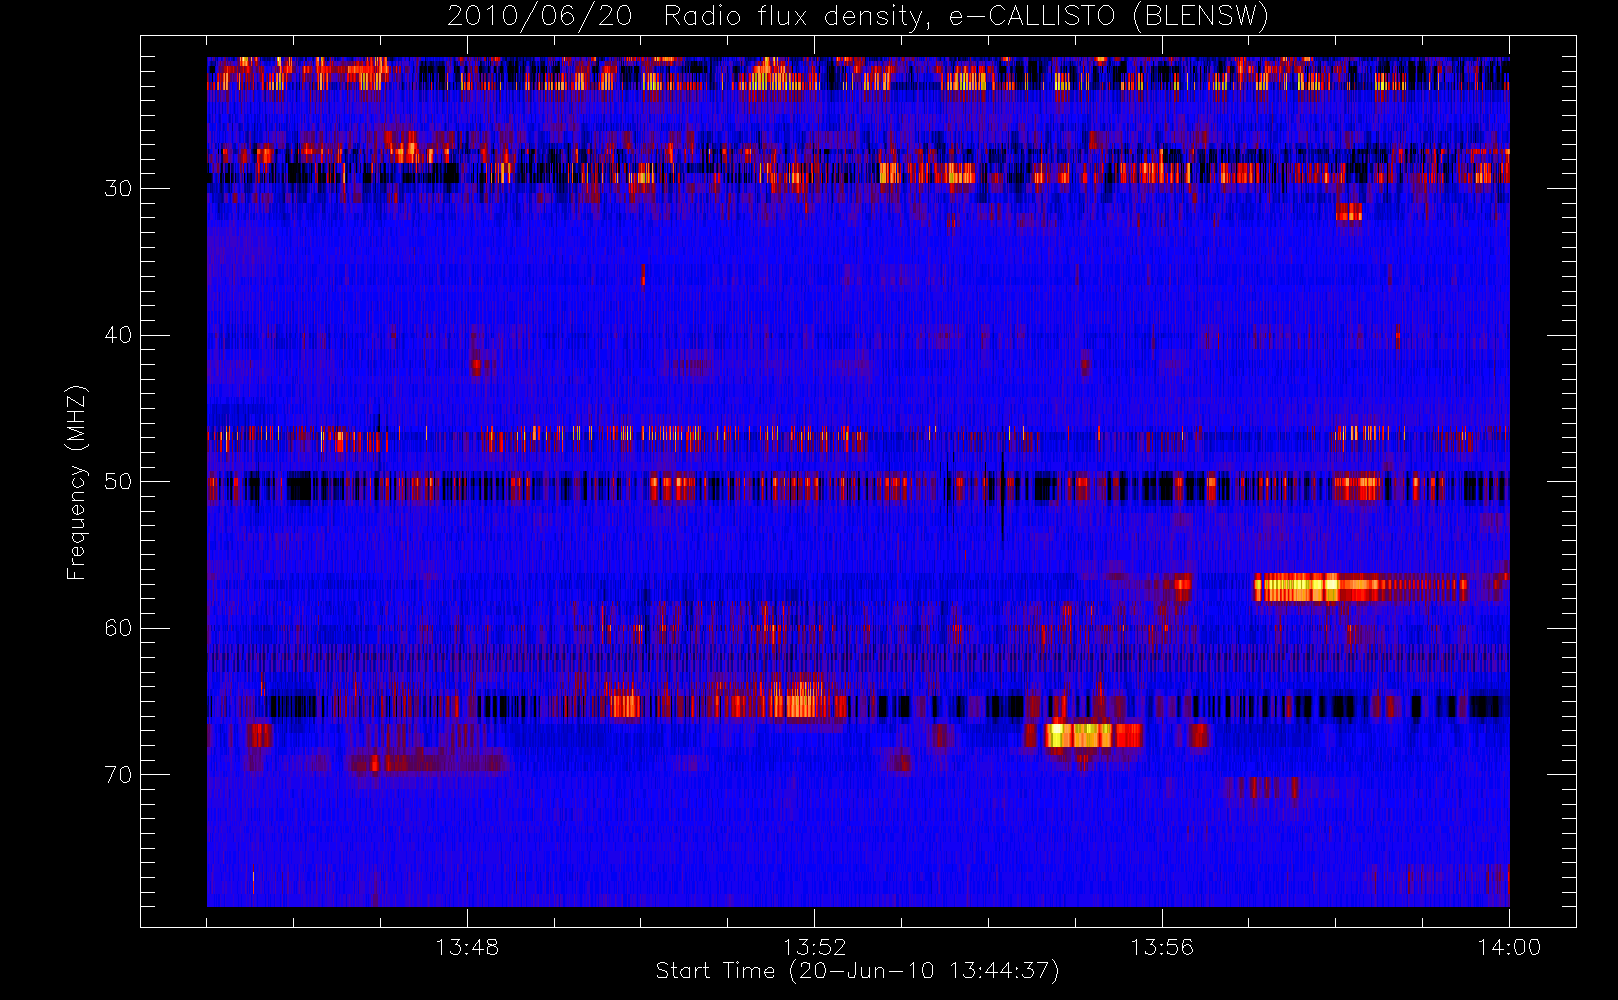Click the time tick label 13:56

[x=1162, y=947]
